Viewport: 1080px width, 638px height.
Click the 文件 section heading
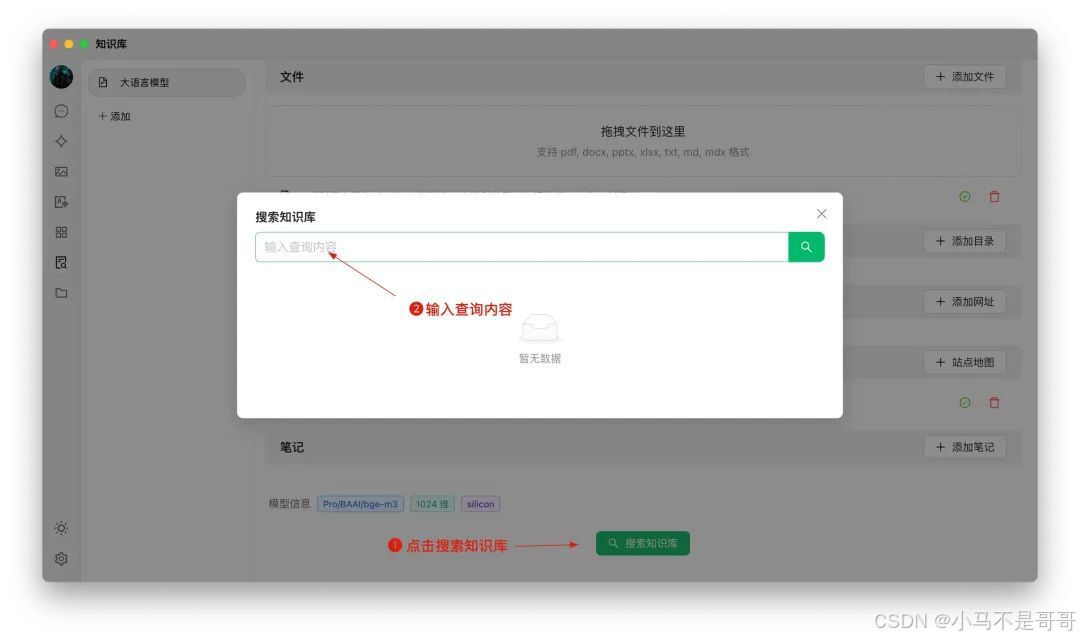291,76
